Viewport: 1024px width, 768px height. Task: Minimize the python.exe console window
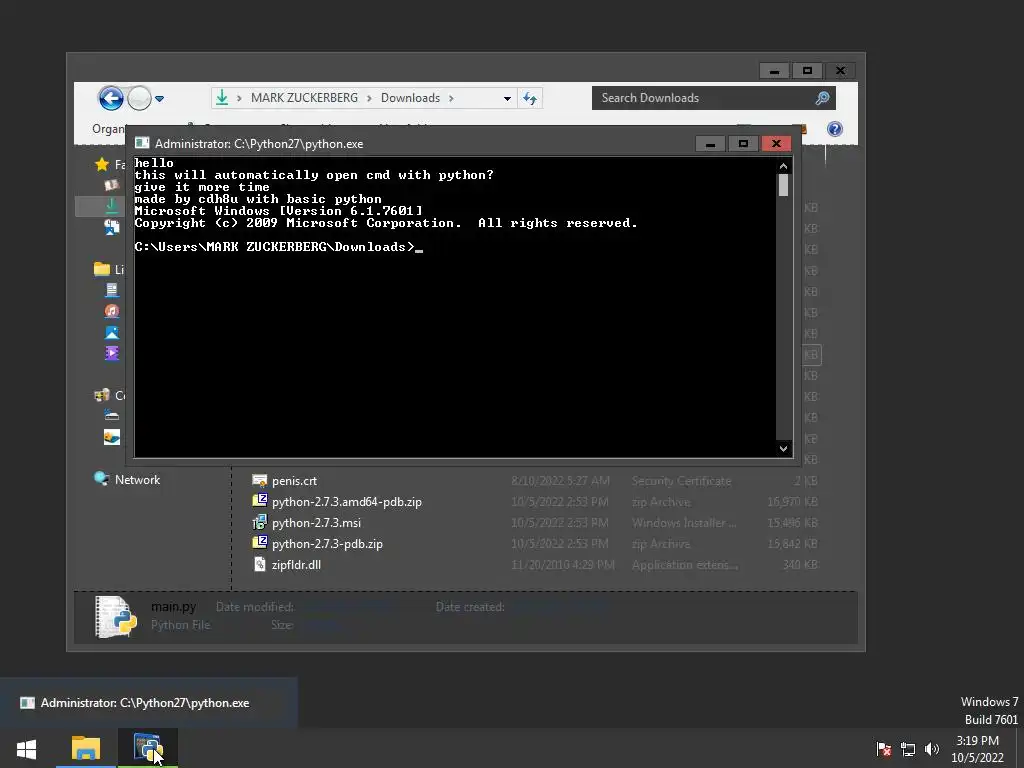(x=710, y=144)
